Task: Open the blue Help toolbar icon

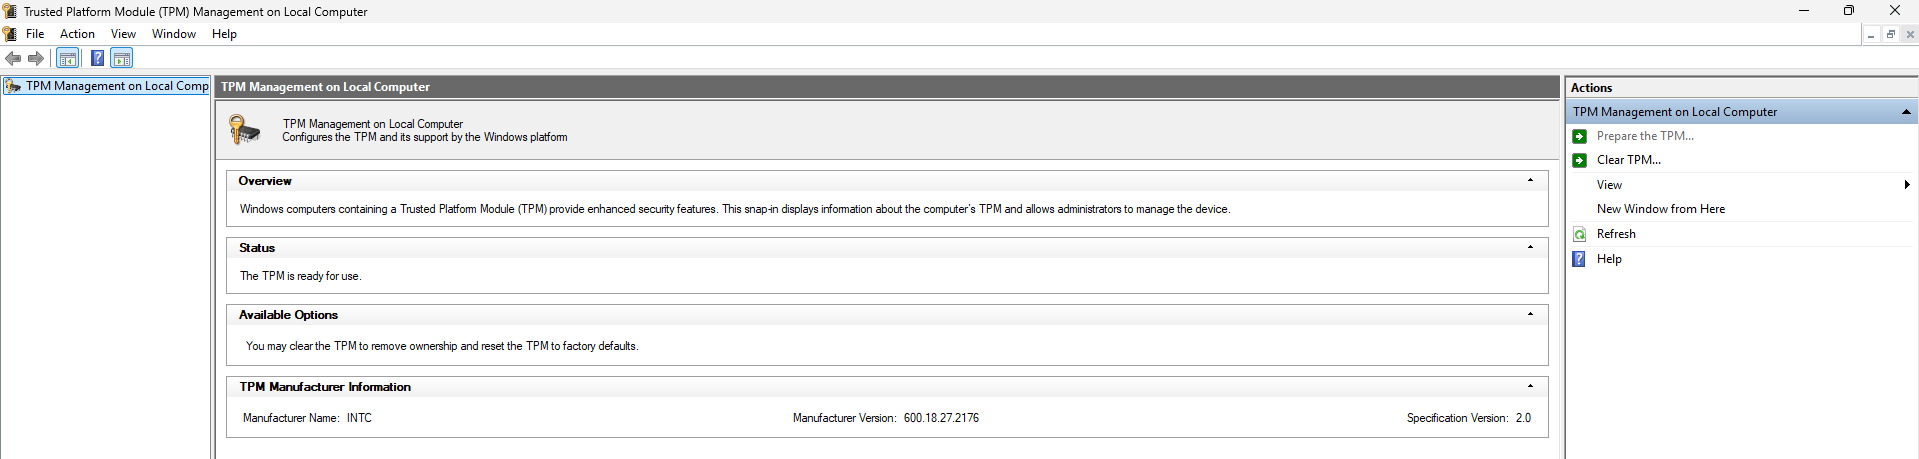Action: point(97,58)
